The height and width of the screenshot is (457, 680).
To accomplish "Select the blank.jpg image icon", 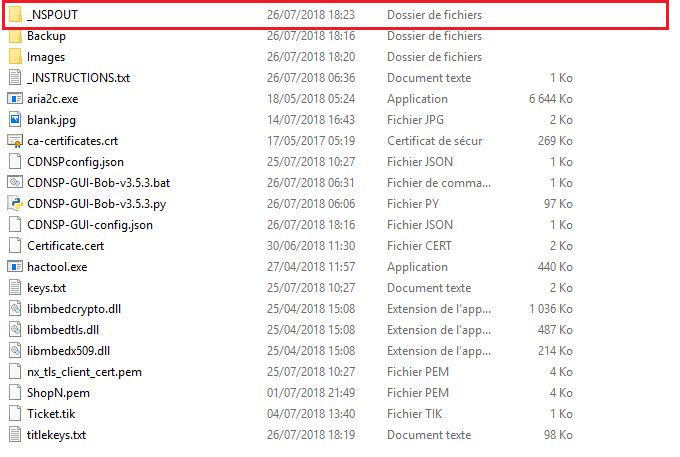I will coord(15,120).
